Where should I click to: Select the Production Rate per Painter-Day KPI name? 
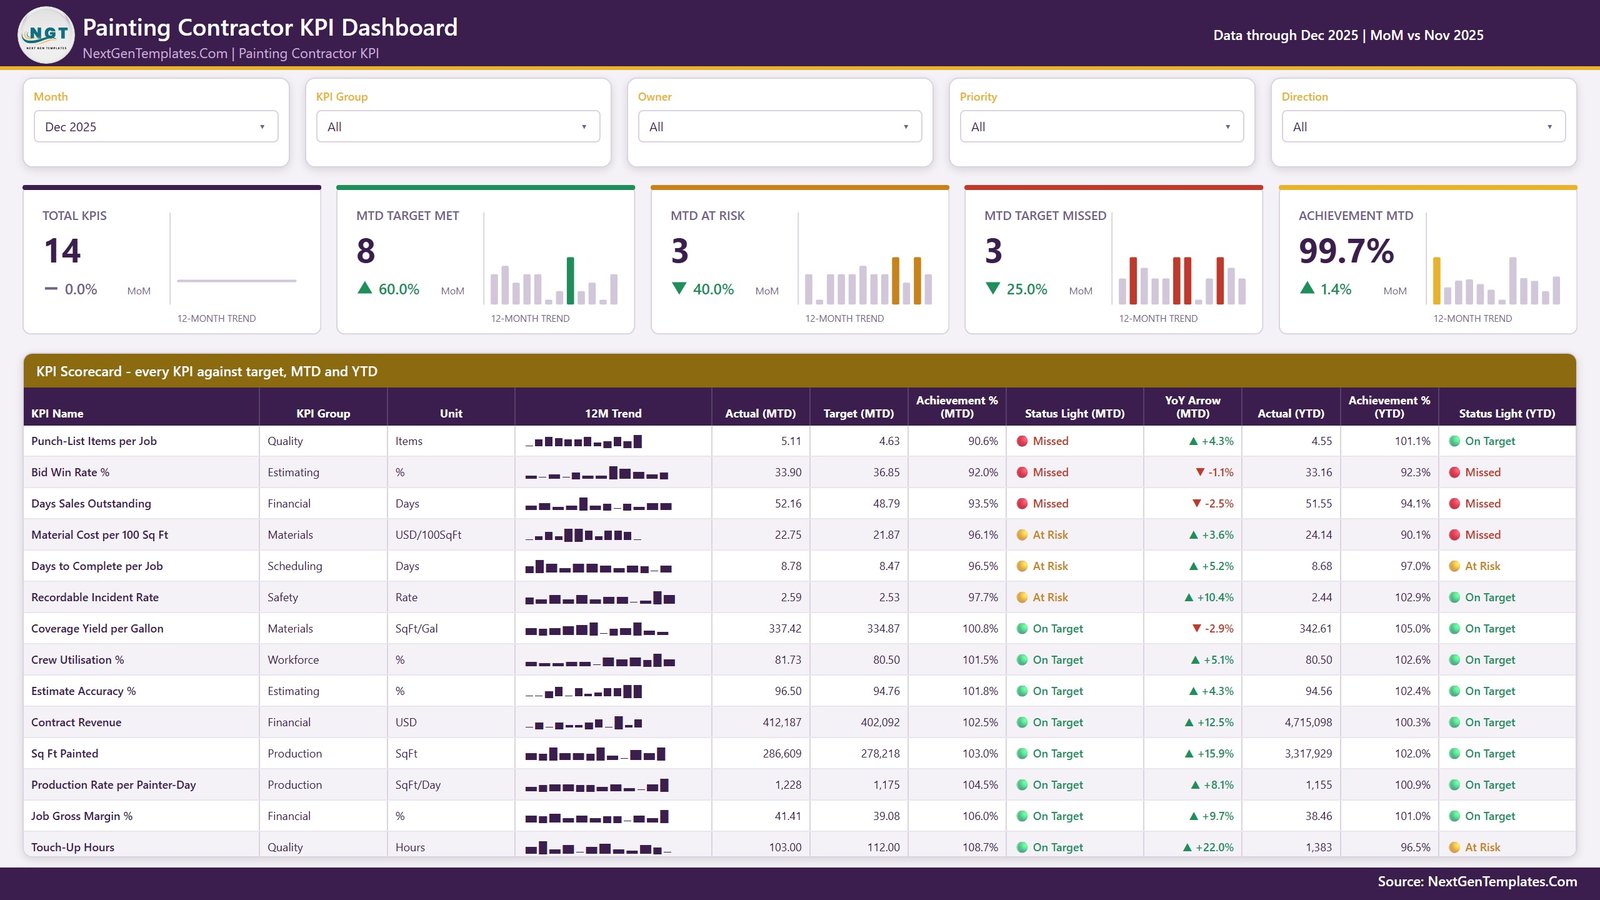click(113, 785)
